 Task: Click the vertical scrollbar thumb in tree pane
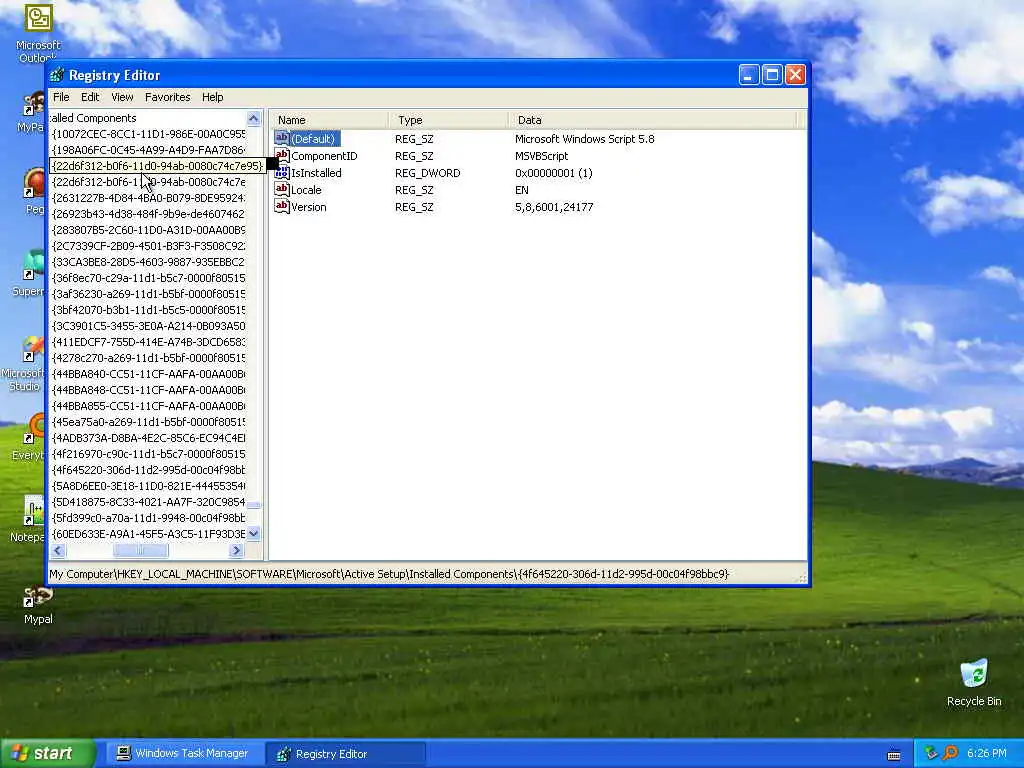[253, 505]
